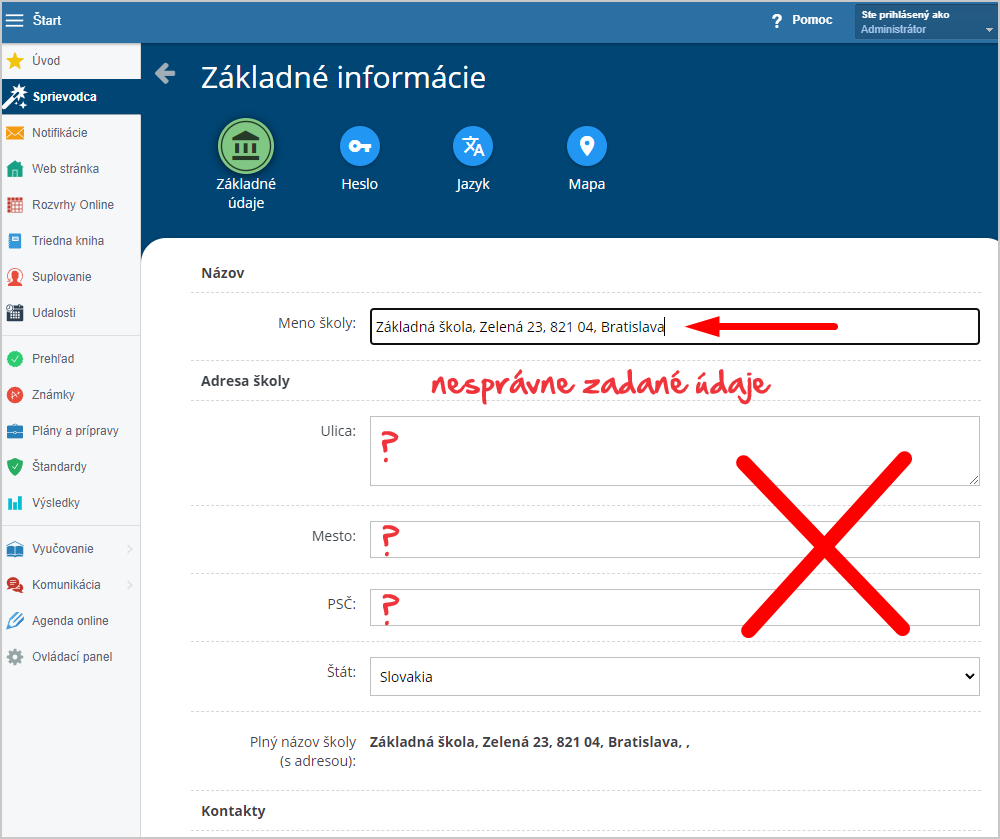Expand the Štát country dropdown

click(675, 676)
